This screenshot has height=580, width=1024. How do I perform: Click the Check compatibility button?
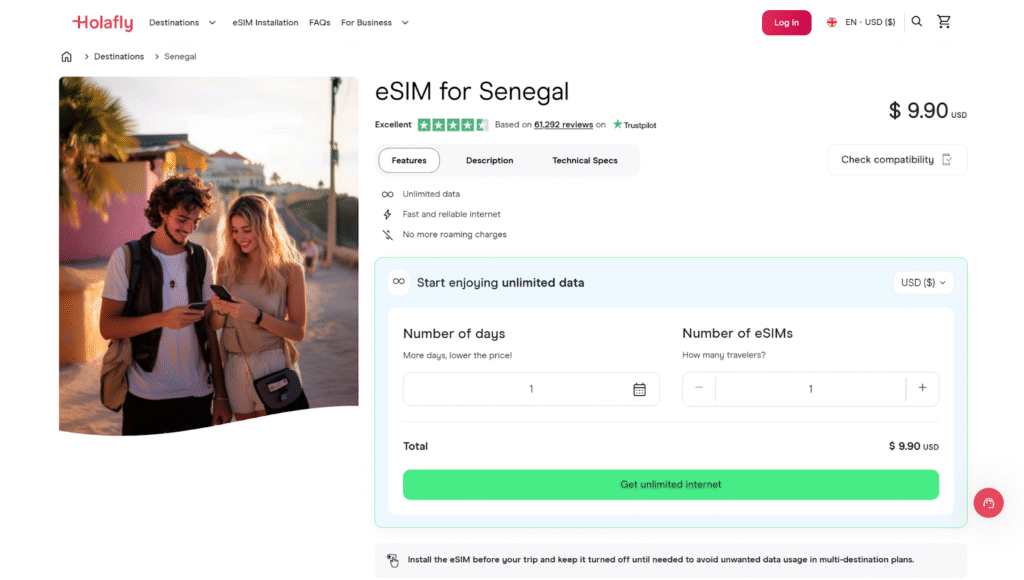[x=897, y=160]
